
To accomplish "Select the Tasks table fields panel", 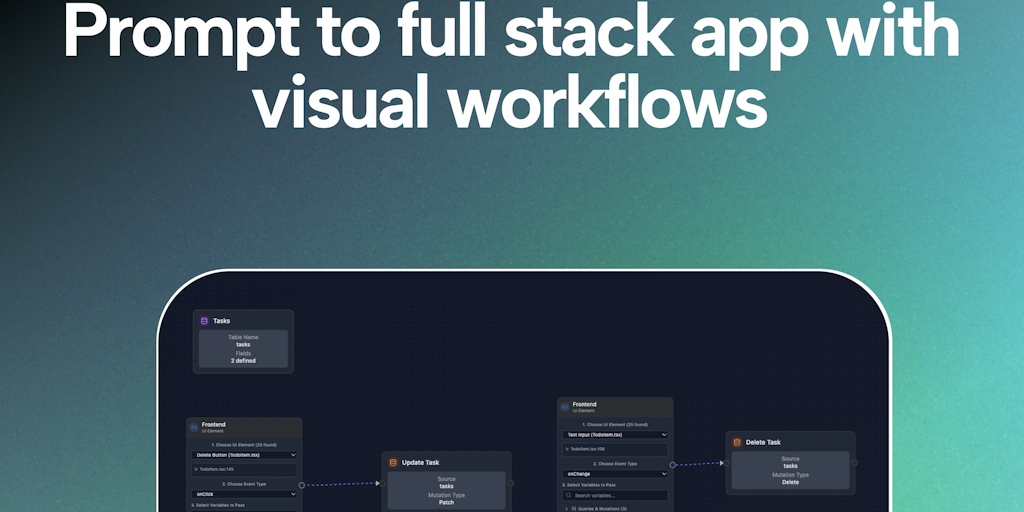I will pyautogui.click(x=243, y=349).
